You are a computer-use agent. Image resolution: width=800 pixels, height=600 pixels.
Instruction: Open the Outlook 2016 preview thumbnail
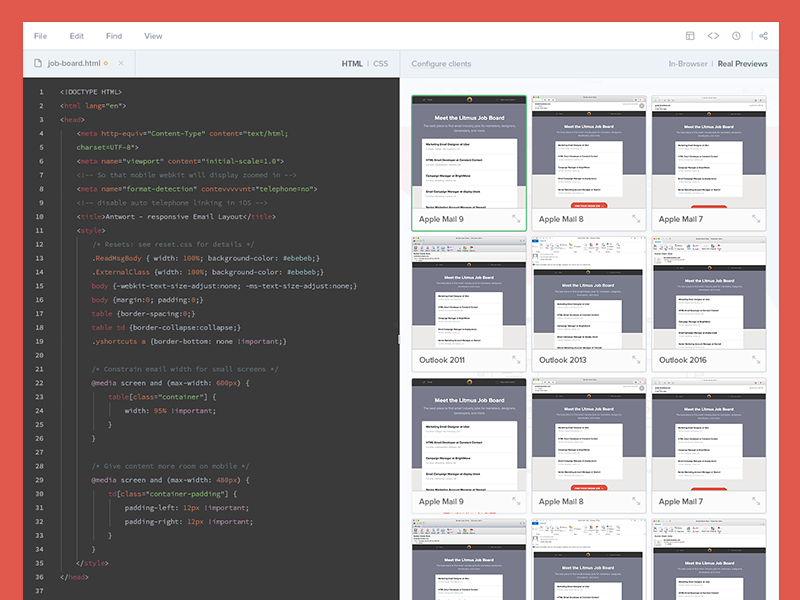pos(709,293)
